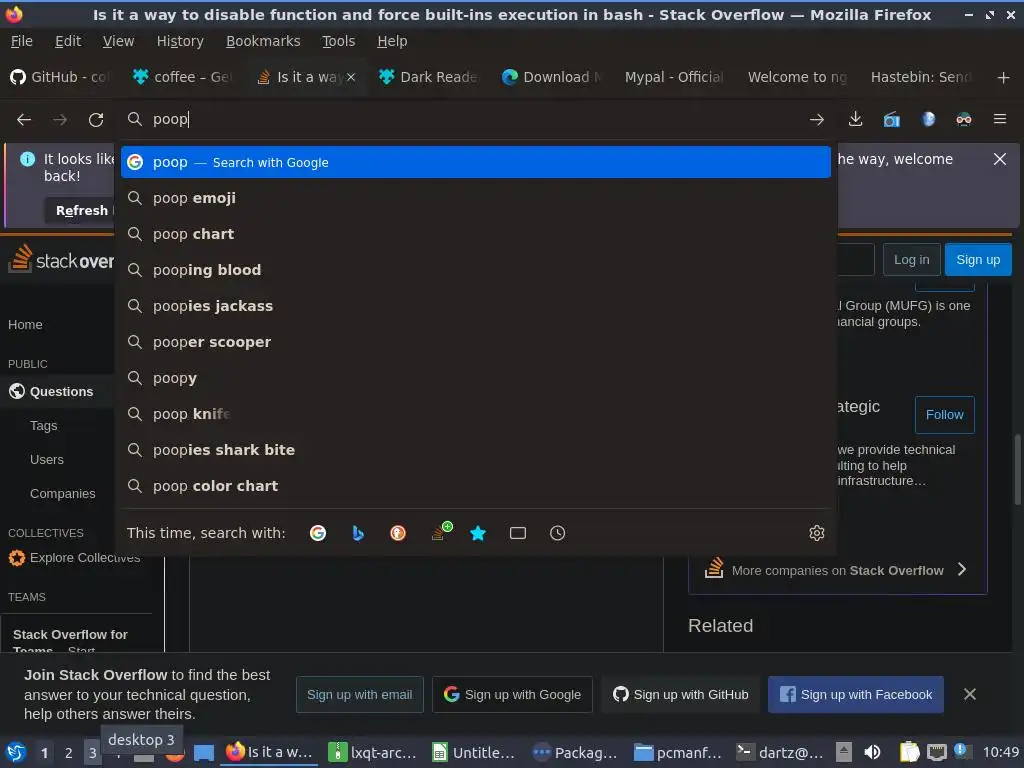Click Sign up with GitHub
The height and width of the screenshot is (768, 1024).
pyautogui.click(x=680, y=694)
